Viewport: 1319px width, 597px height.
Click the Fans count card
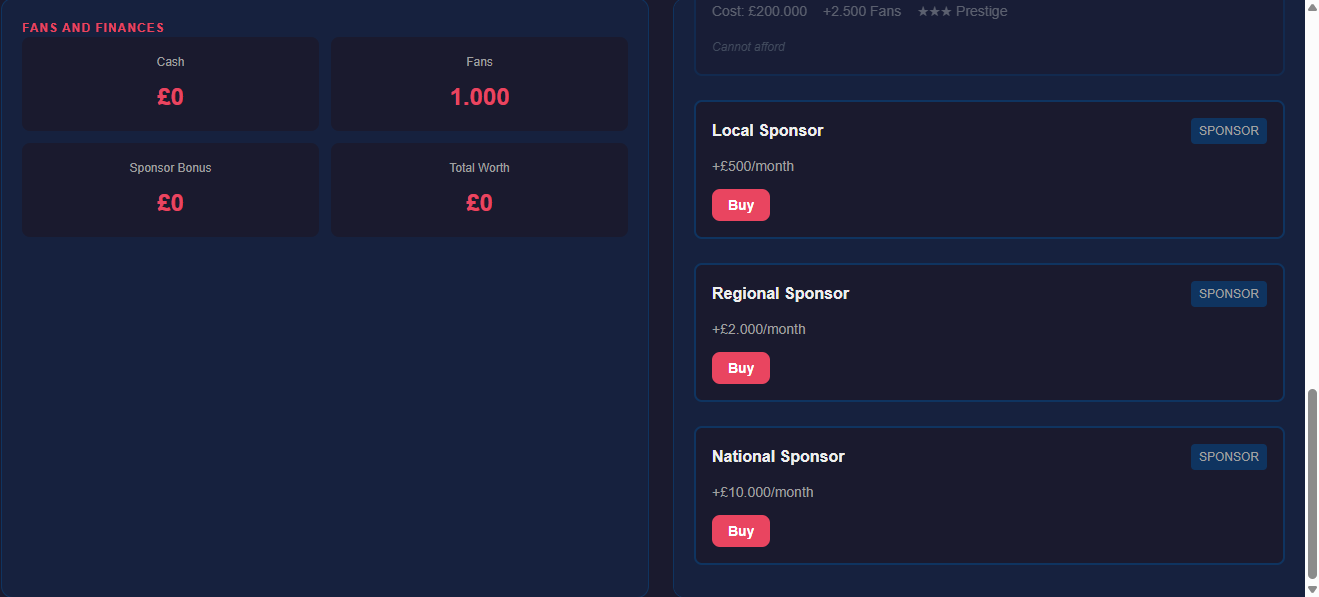479,84
